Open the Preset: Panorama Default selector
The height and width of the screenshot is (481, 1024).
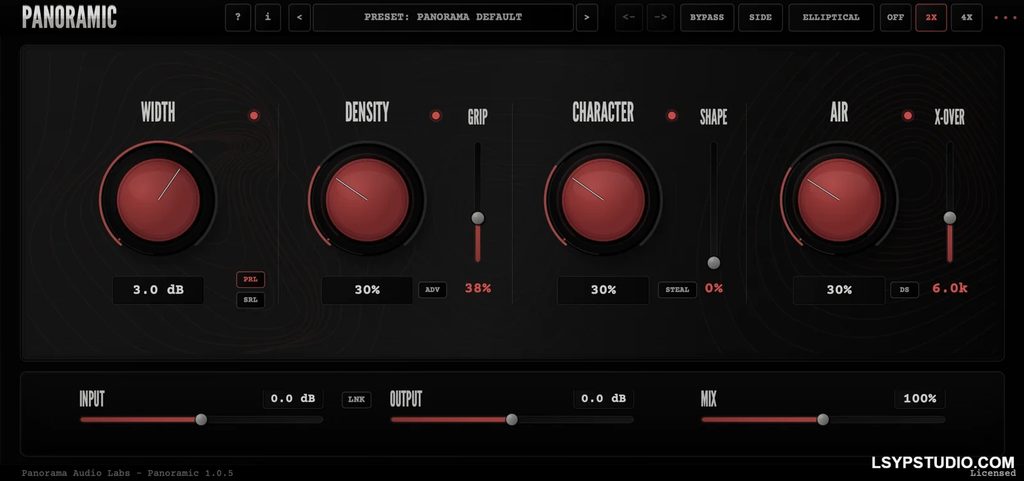443,18
